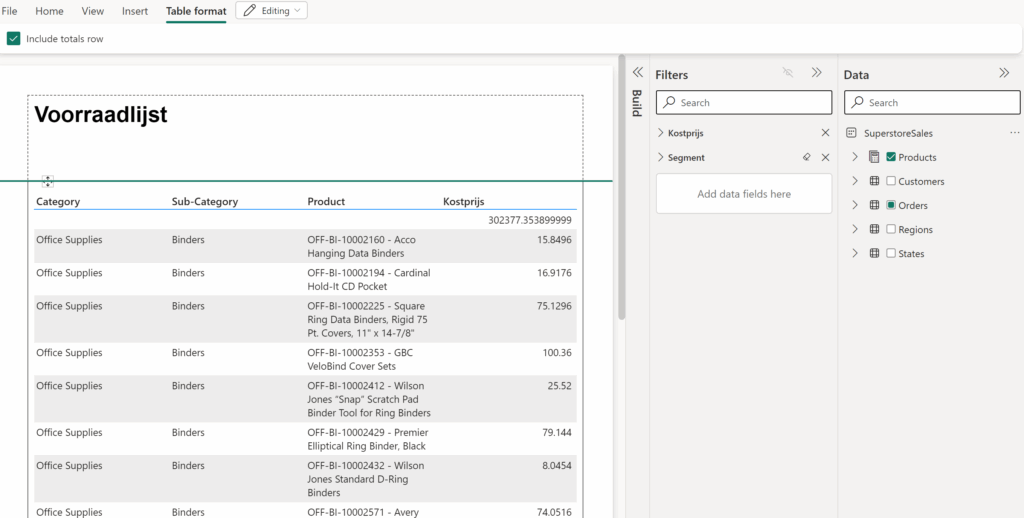Switch to the Home tab
Viewport: 1024px width, 518px height.
pyautogui.click(x=49, y=11)
